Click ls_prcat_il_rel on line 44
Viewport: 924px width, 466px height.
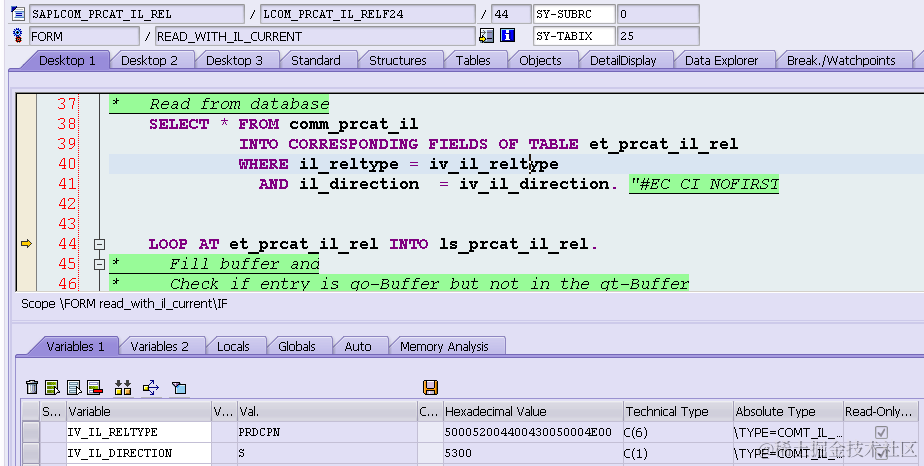(514, 244)
